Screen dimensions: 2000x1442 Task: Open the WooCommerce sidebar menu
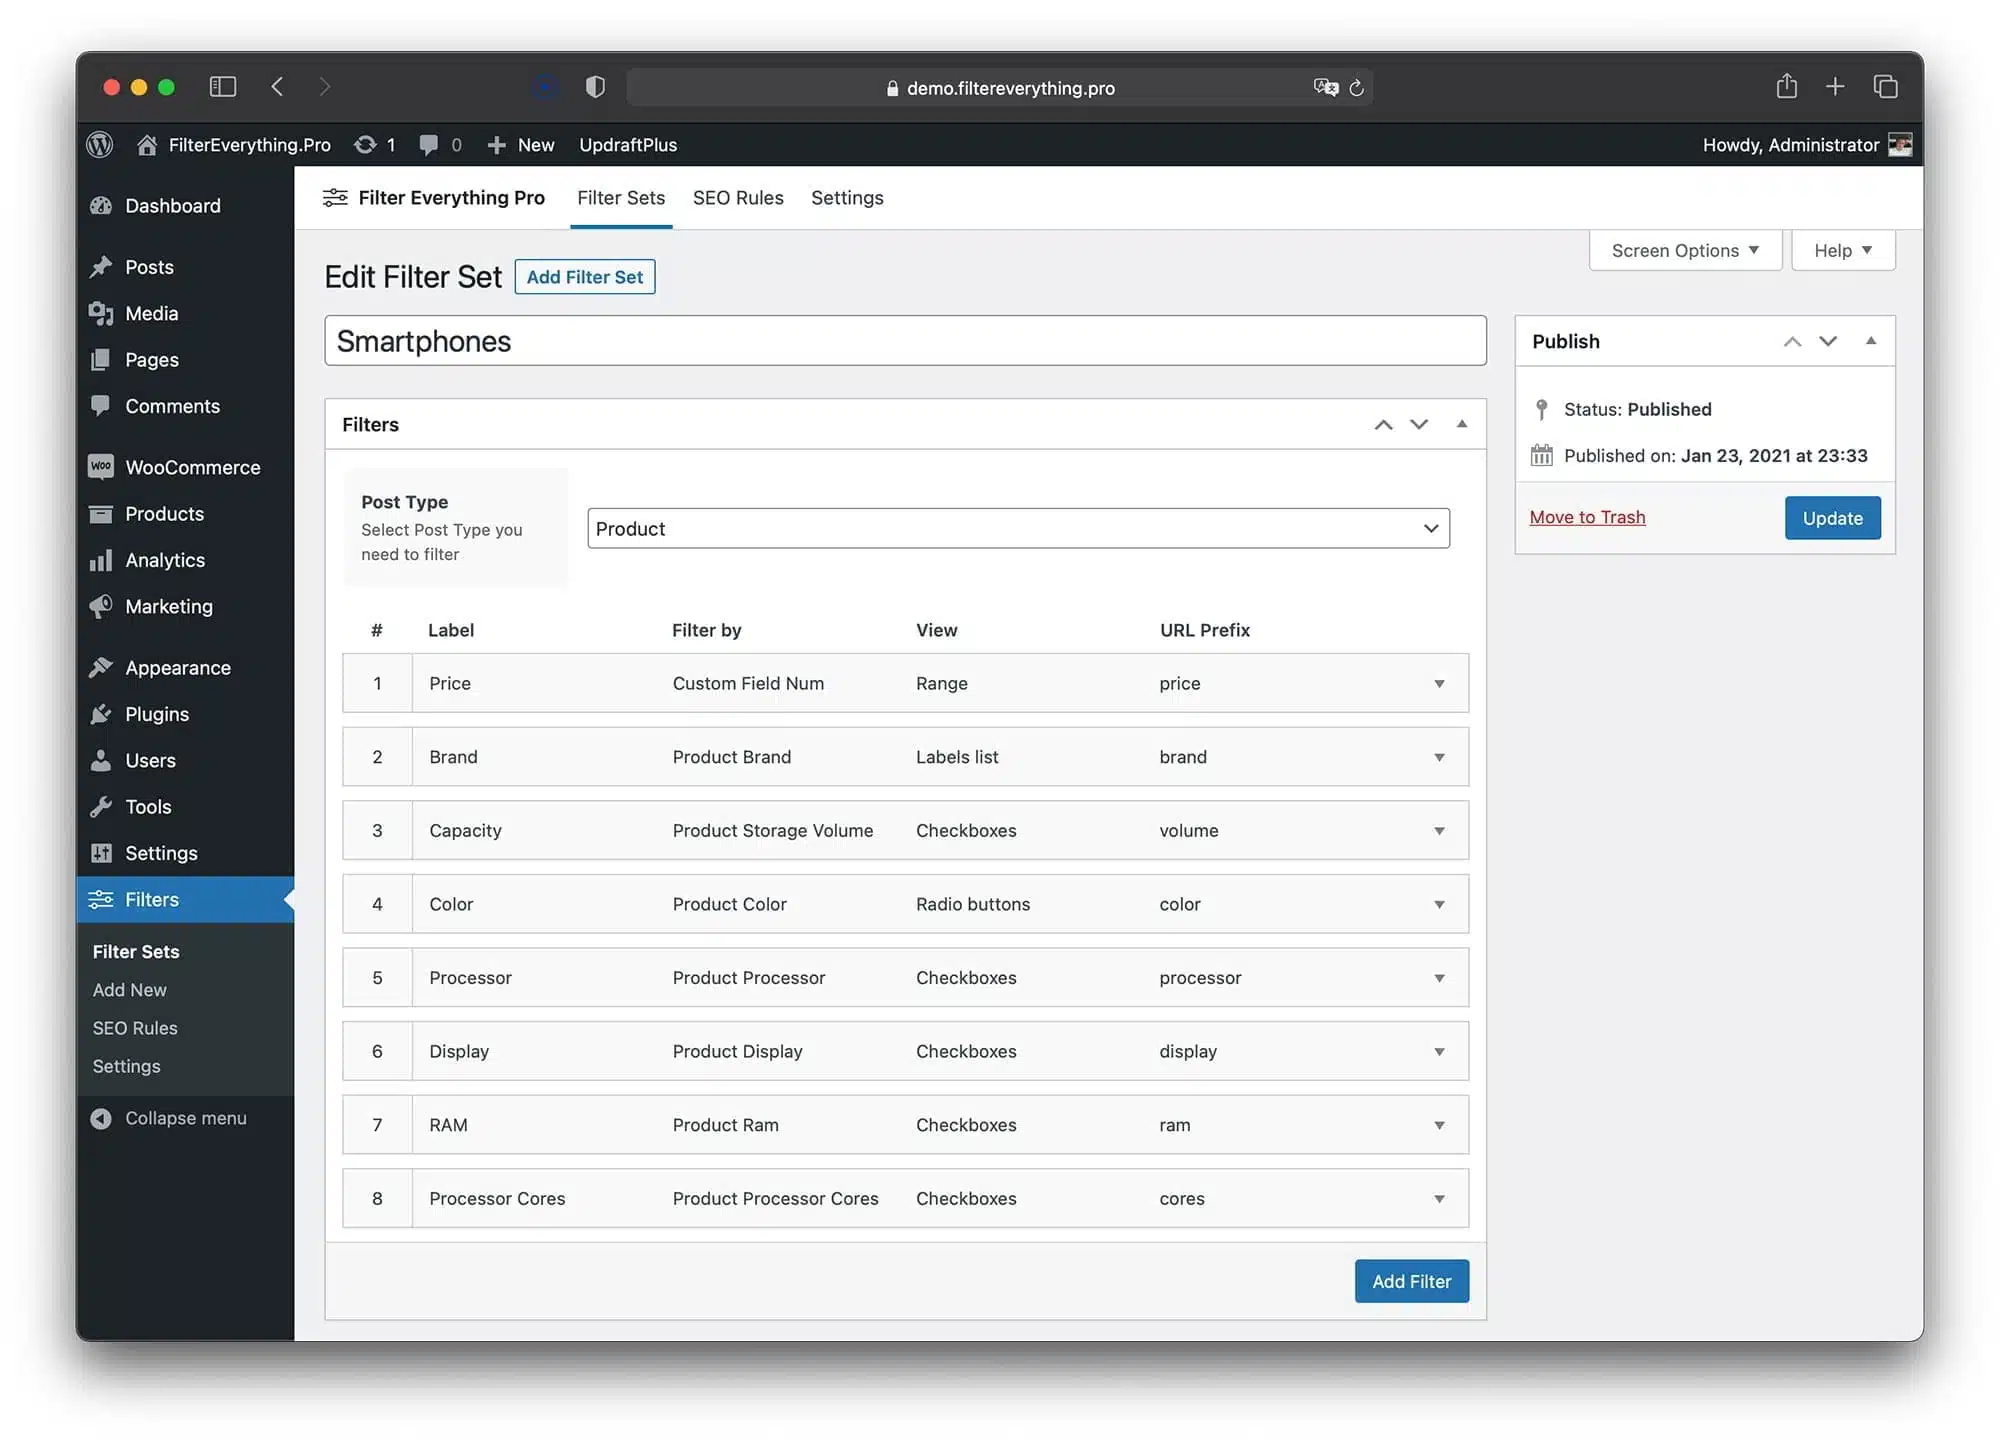pyautogui.click(x=192, y=467)
